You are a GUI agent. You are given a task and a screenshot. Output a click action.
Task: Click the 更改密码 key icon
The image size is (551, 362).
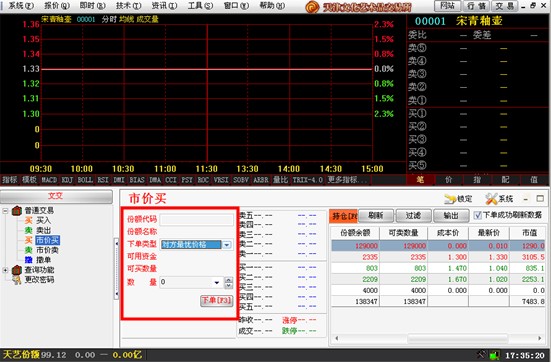tap(17, 280)
